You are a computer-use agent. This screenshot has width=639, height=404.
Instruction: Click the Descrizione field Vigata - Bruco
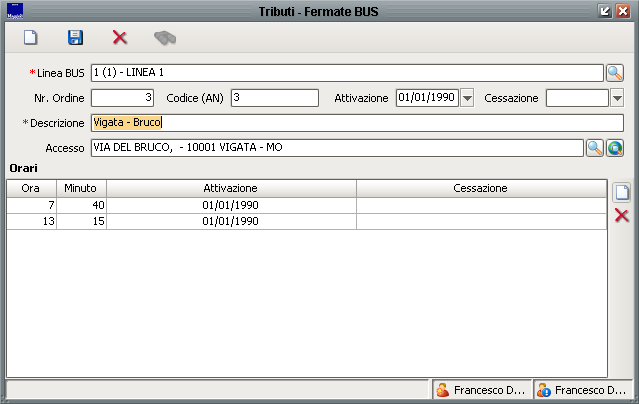pos(357,123)
